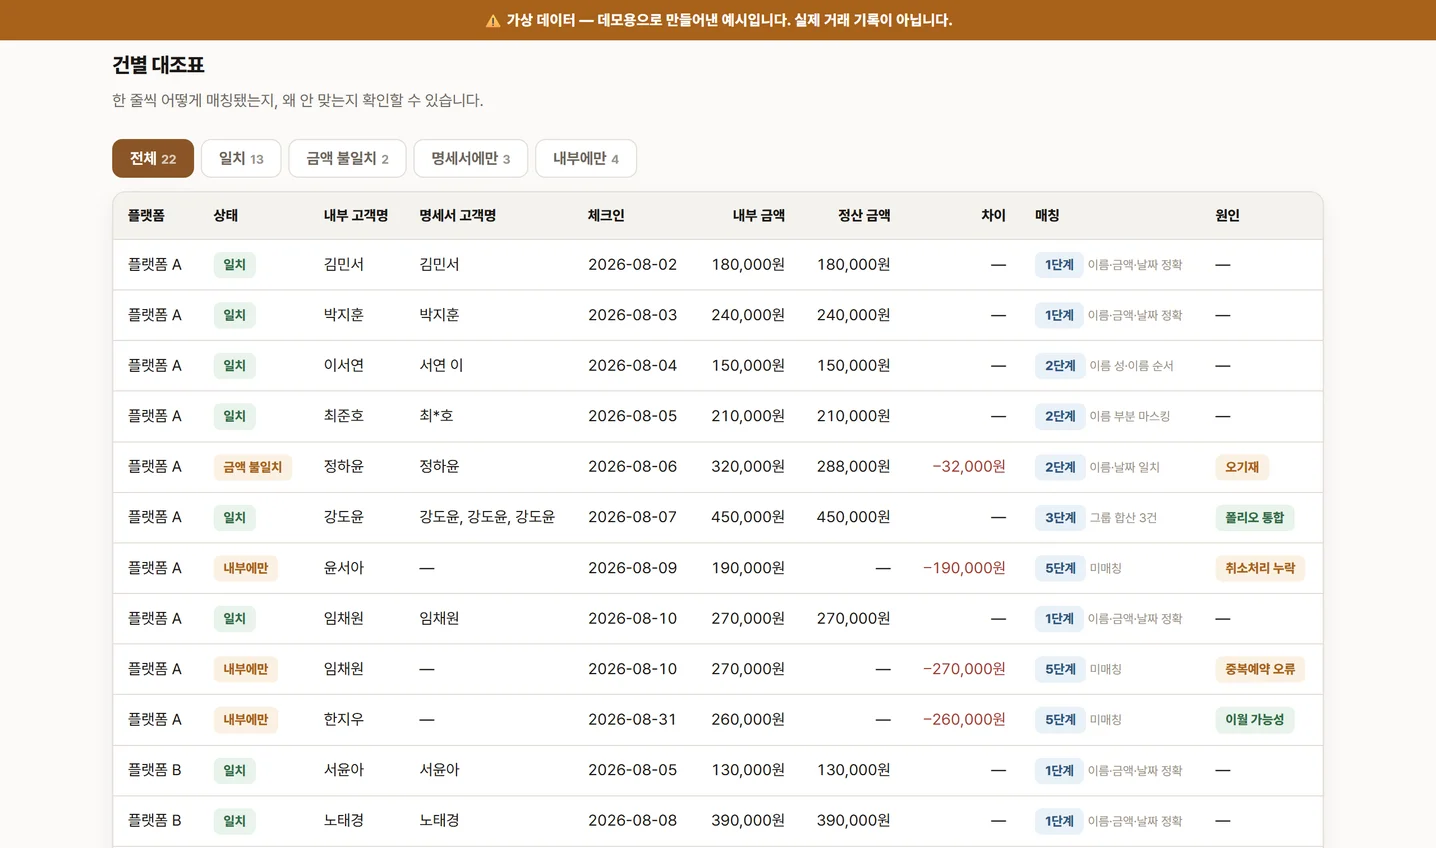This screenshot has height=848, width=1436.
Task: Click the 체크인 column header
Action: click(x=606, y=215)
